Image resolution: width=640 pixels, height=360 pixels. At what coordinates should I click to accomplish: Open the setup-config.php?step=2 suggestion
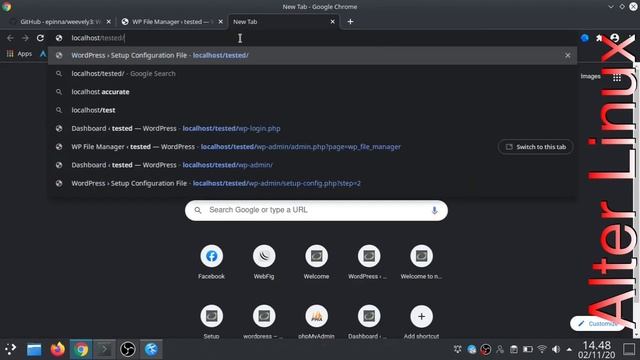point(312,183)
